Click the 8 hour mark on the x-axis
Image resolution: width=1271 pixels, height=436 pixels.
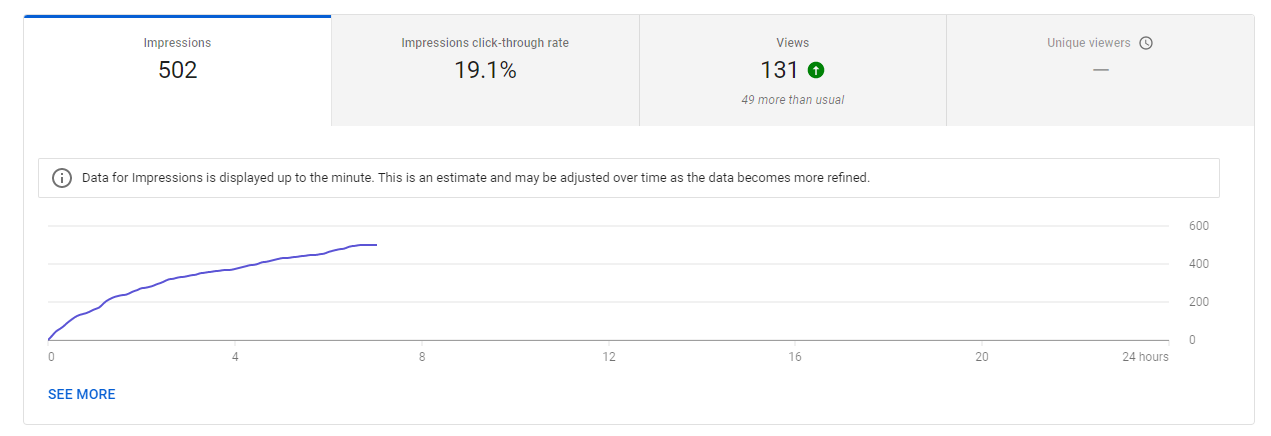422,357
